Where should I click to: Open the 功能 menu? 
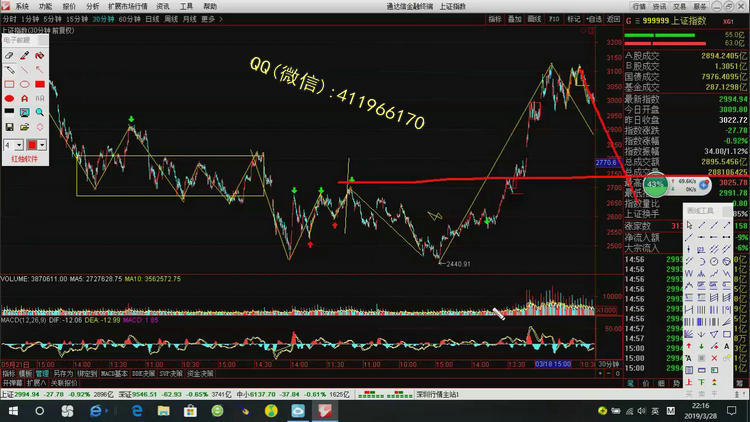pyautogui.click(x=45, y=7)
